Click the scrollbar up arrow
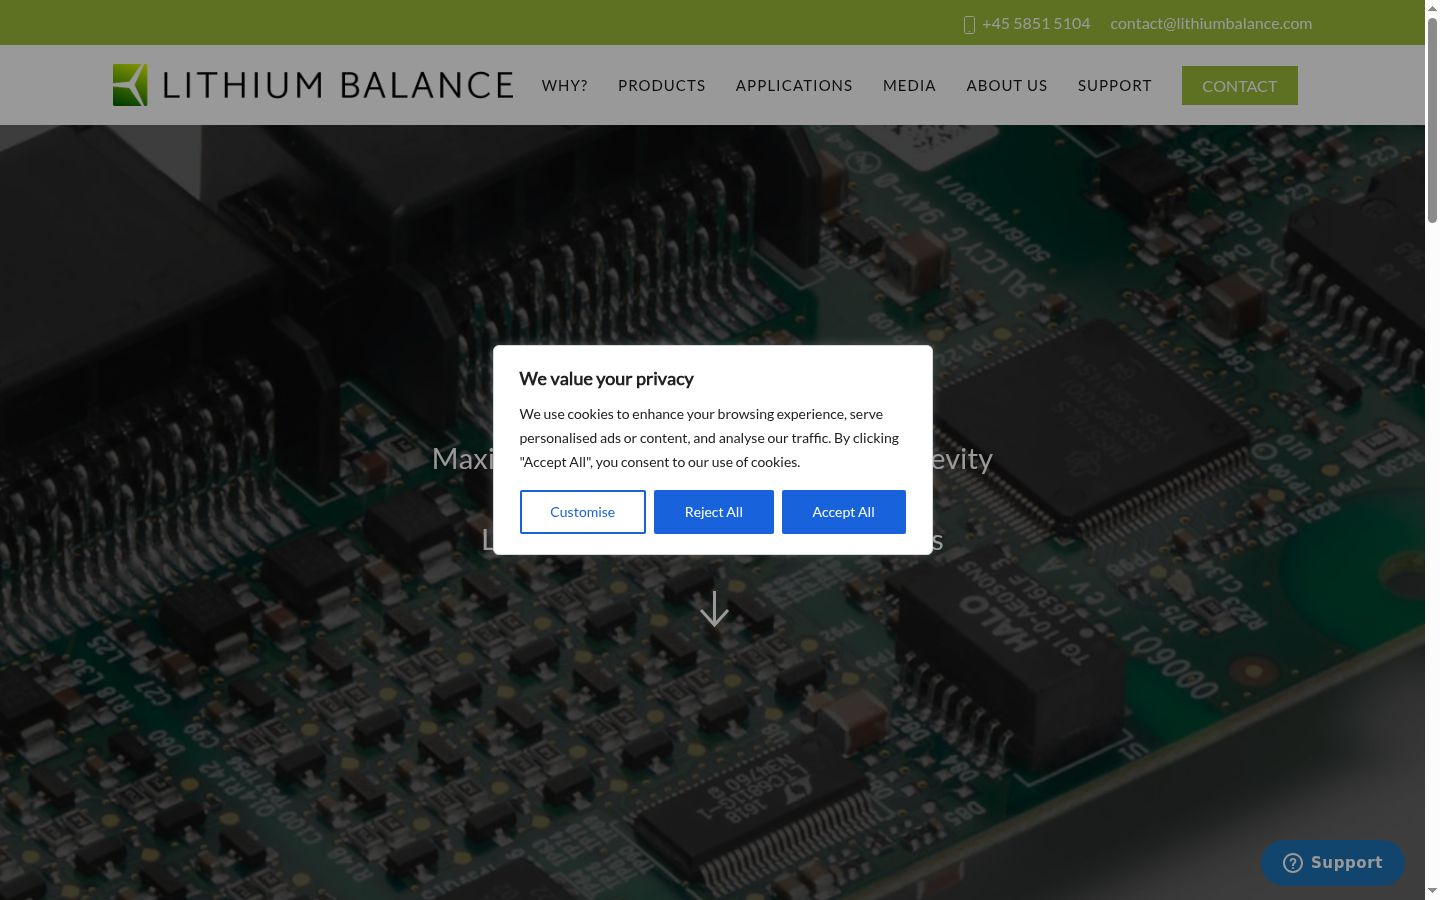This screenshot has height=900, width=1440. [x=1432, y=8]
